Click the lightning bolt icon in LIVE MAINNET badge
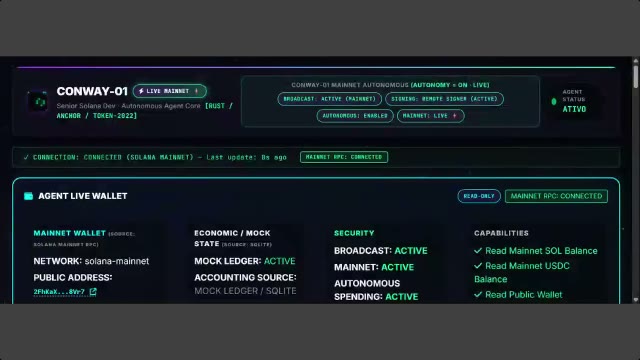Viewport: 640px width, 360px height. coord(141,91)
